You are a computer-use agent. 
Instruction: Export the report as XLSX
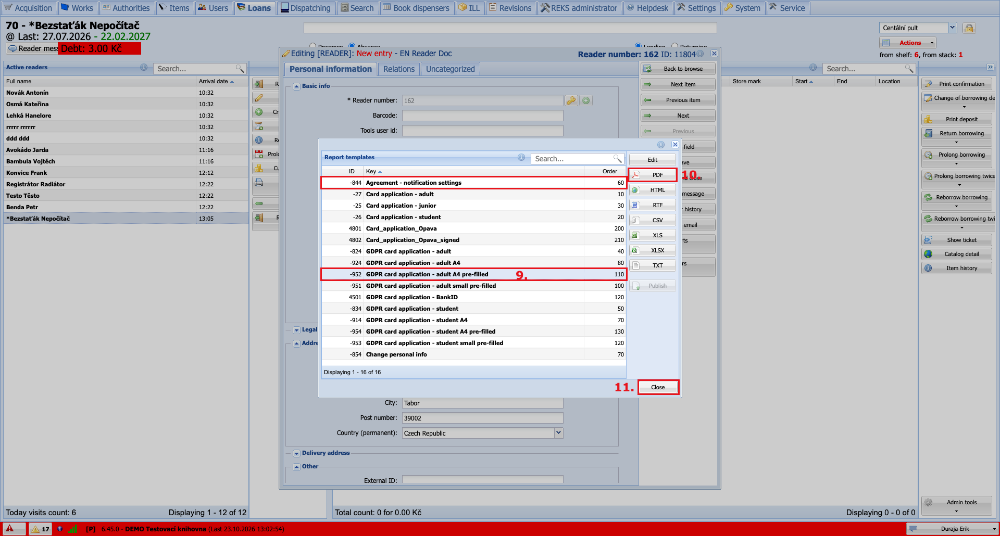click(x=653, y=250)
